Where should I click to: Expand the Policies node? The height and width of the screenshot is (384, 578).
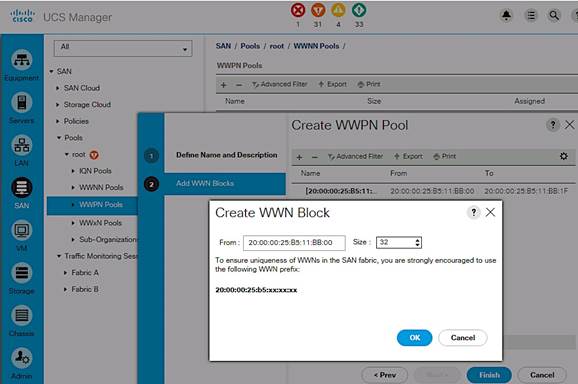tap(58, 121)
